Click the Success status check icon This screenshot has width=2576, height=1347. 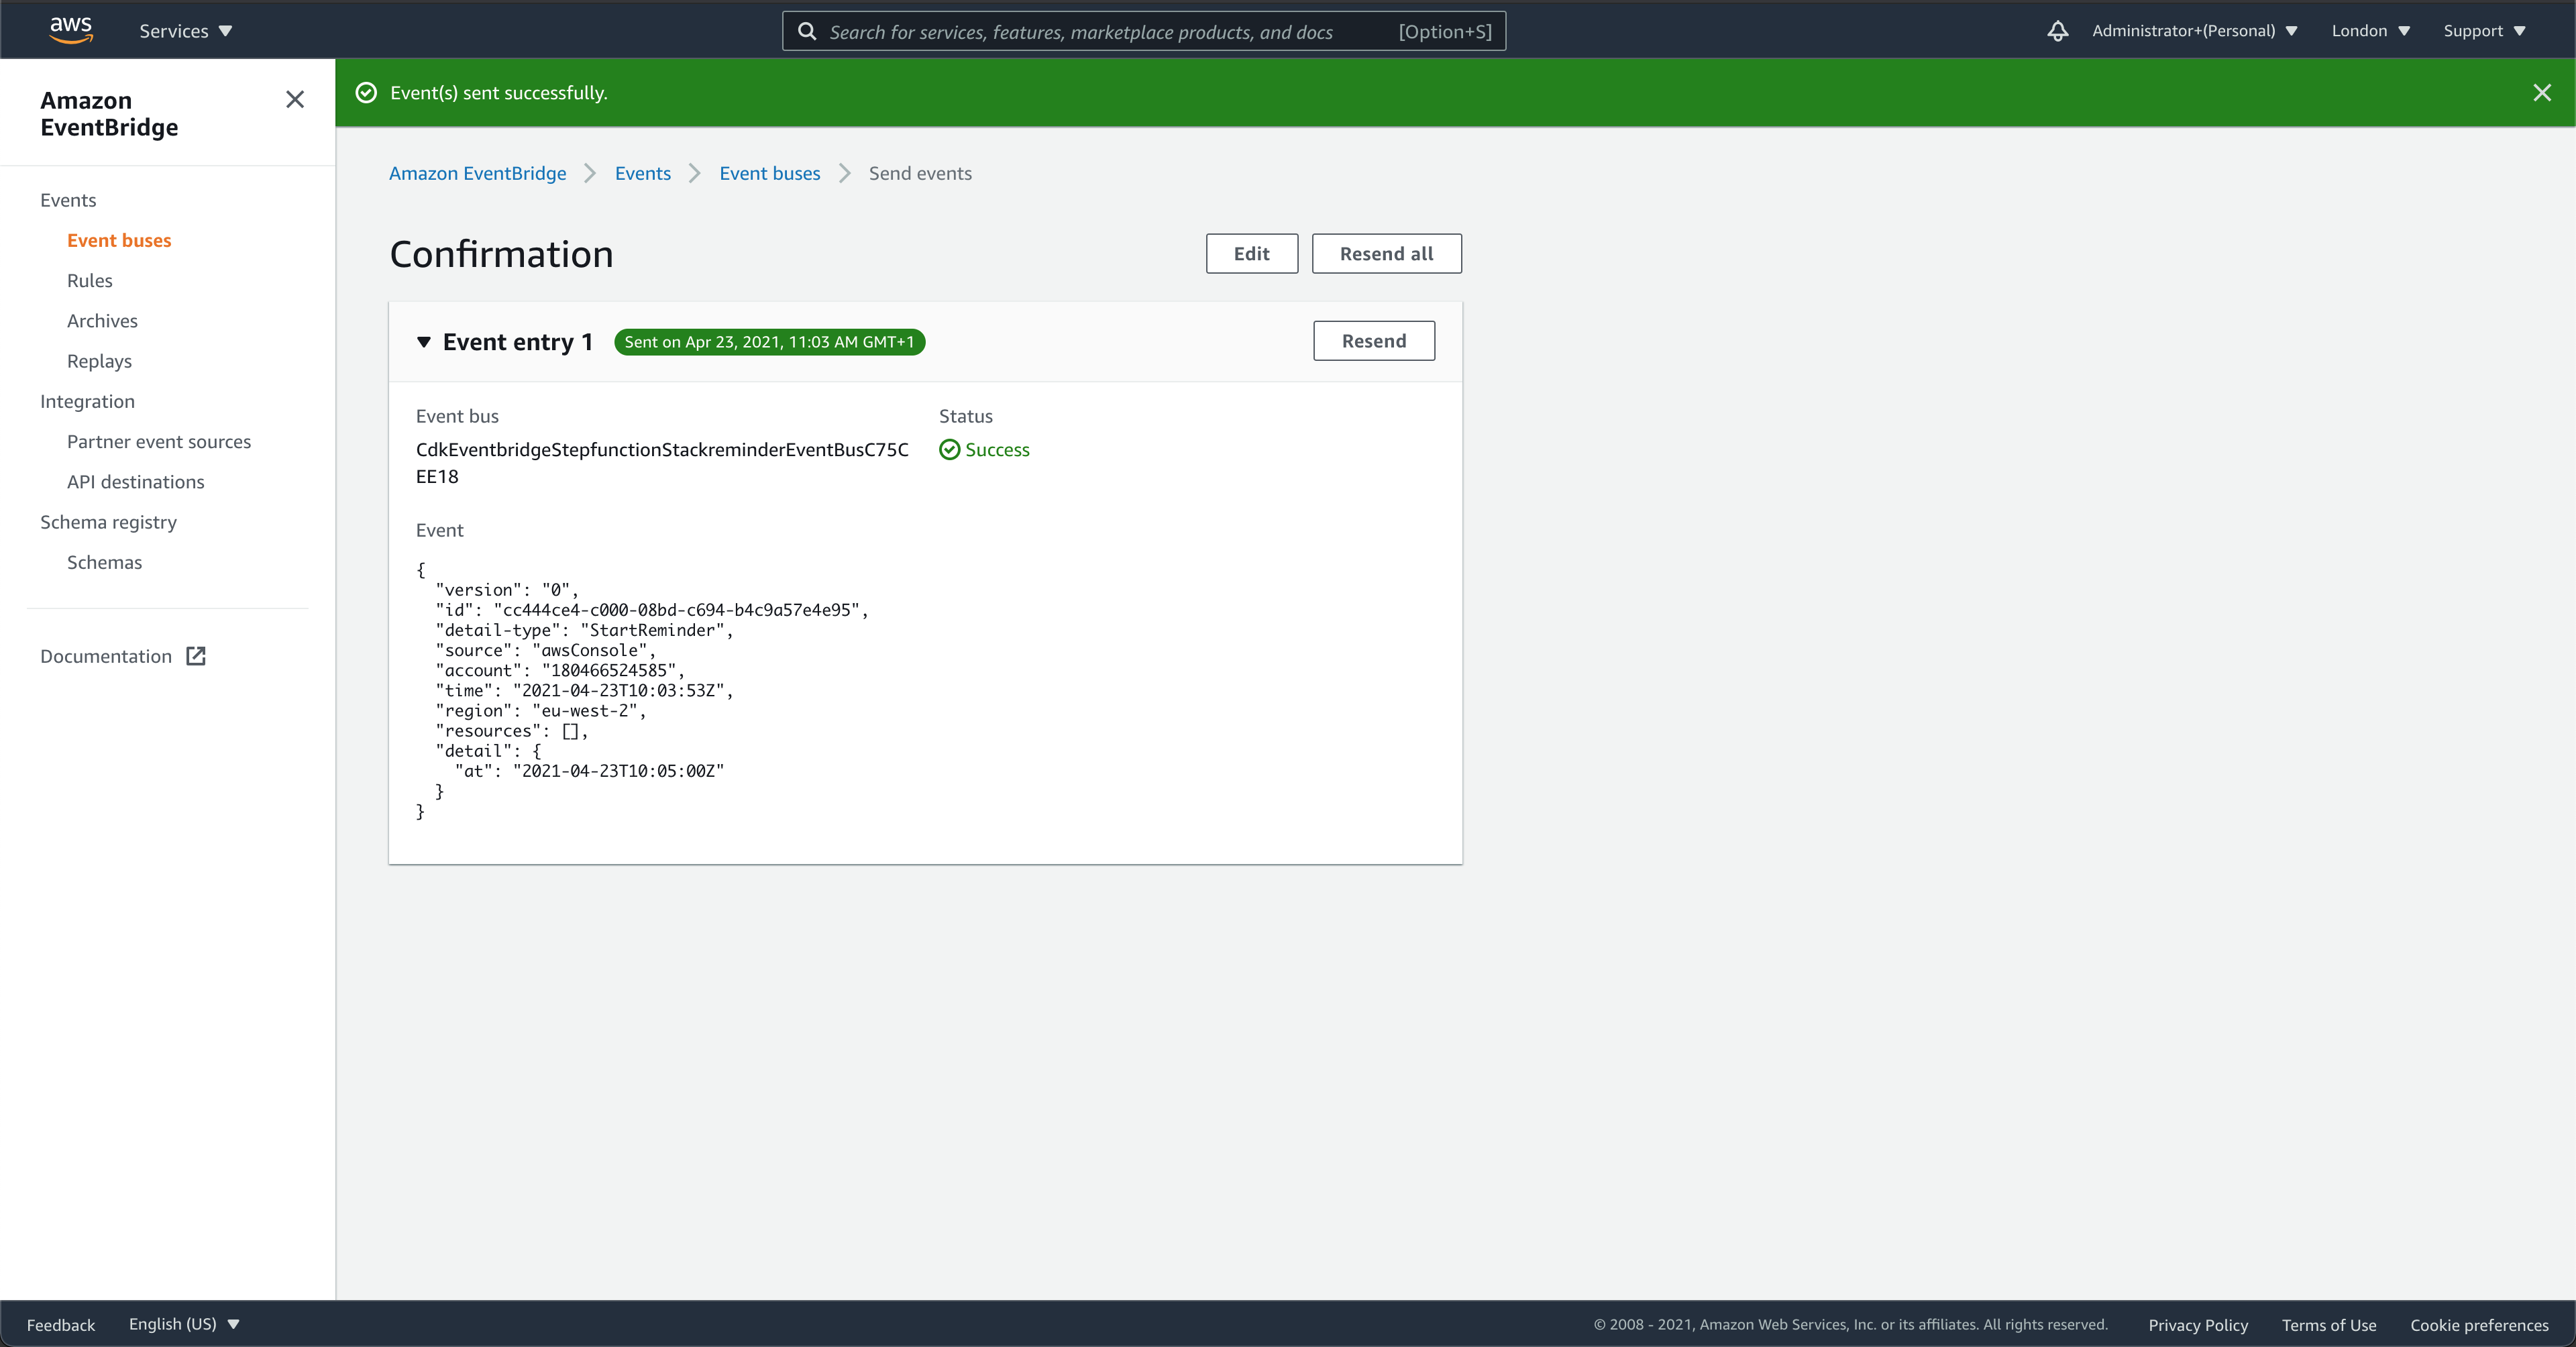coord(949,450)
